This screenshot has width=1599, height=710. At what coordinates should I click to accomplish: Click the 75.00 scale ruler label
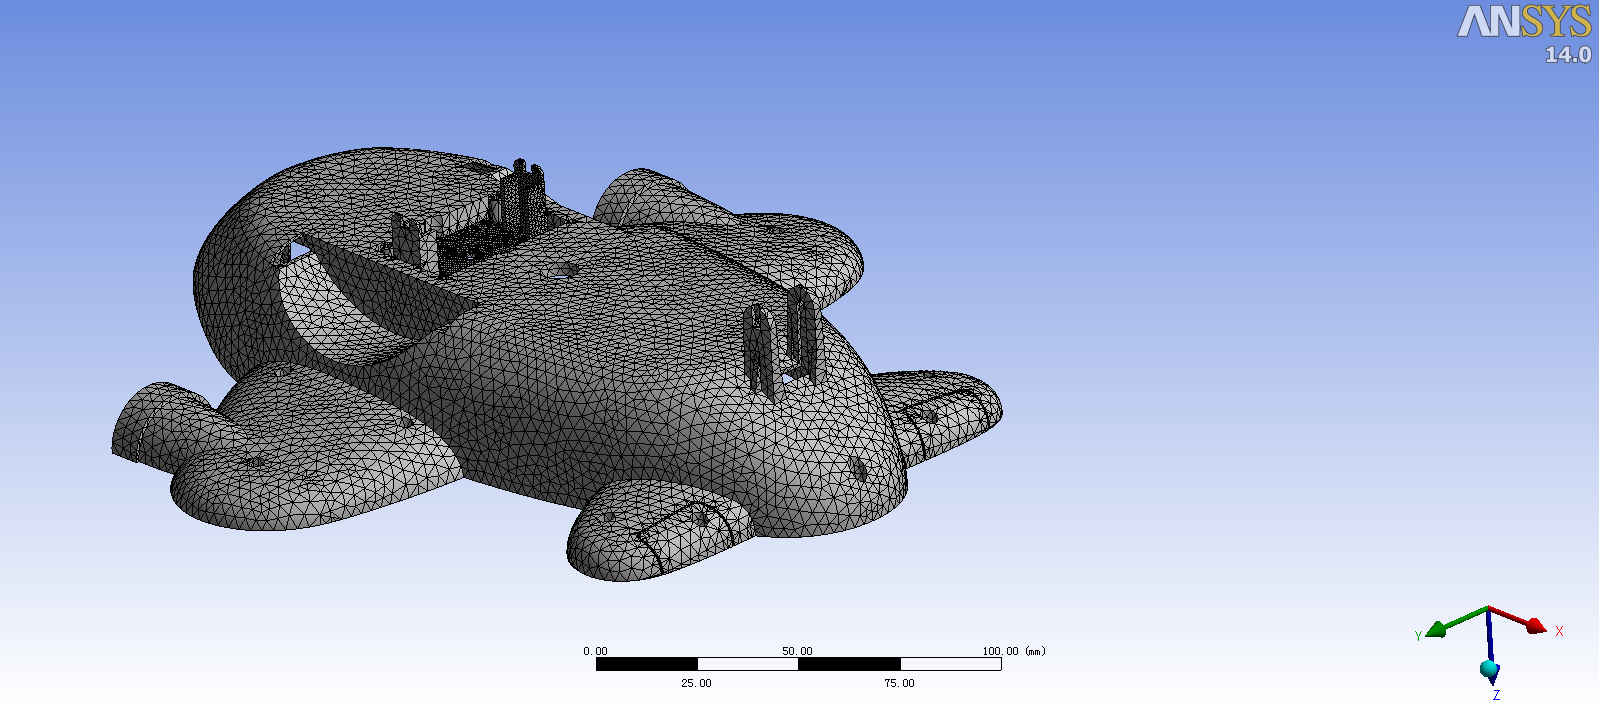(899, 683)
